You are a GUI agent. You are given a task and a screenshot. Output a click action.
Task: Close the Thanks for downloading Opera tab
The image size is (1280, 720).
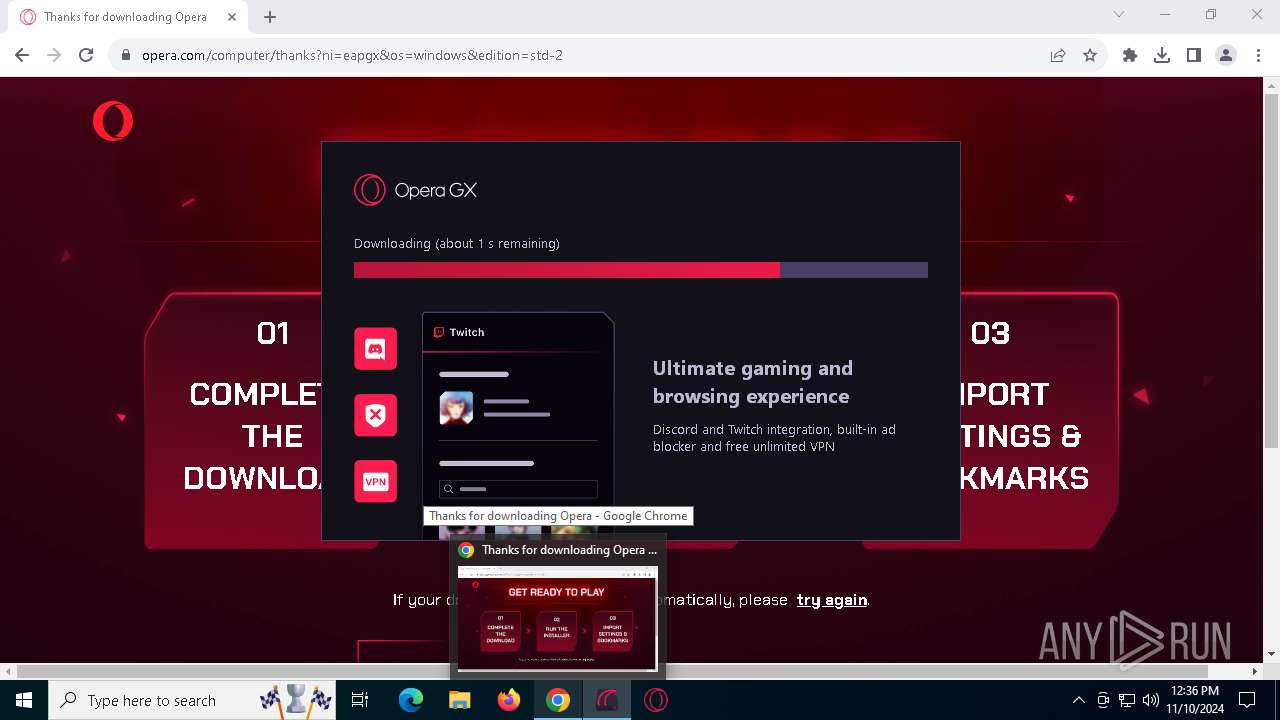coord(233,17)
